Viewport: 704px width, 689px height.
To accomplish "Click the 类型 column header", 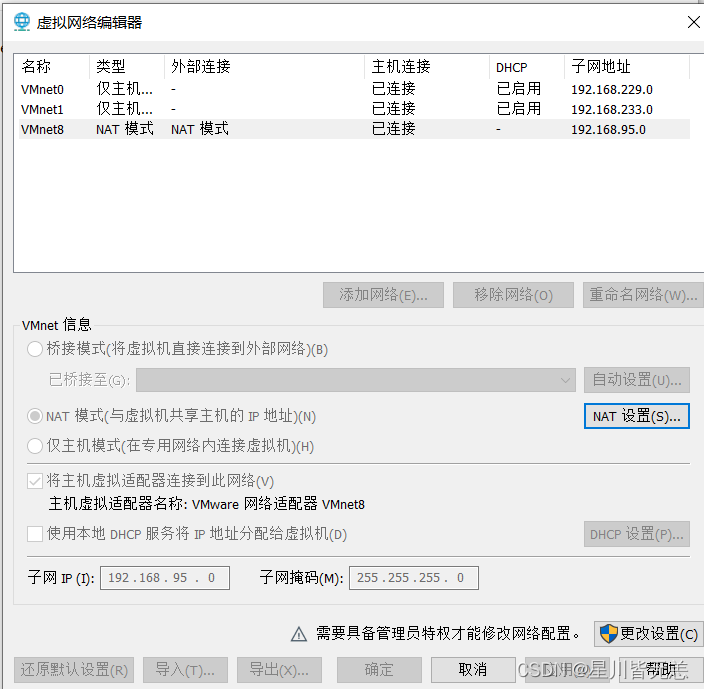I will 127,66.
